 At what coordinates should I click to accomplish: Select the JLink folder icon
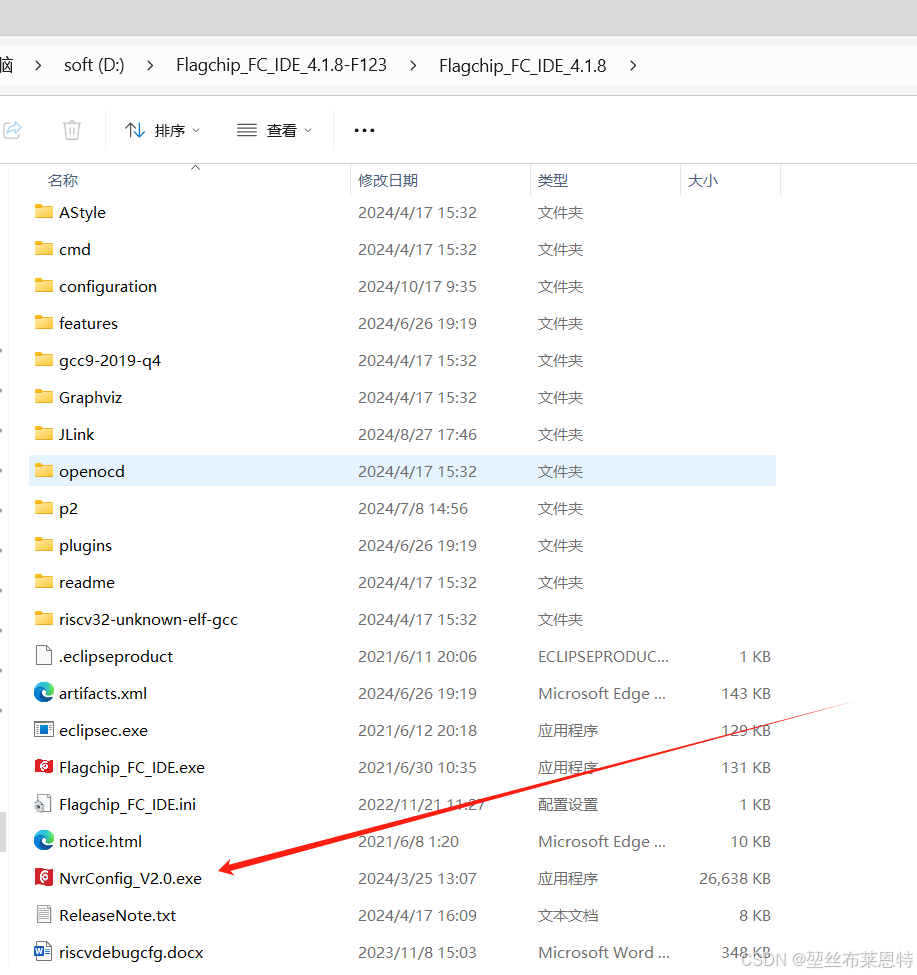[44, 434]
